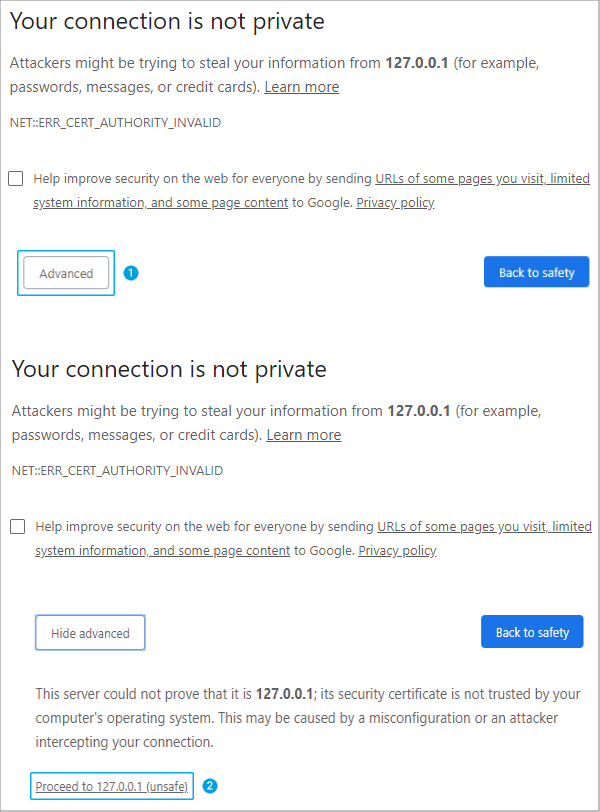
Task: Collapse details with Hide advanced button
Action: (x=90, y=633)
